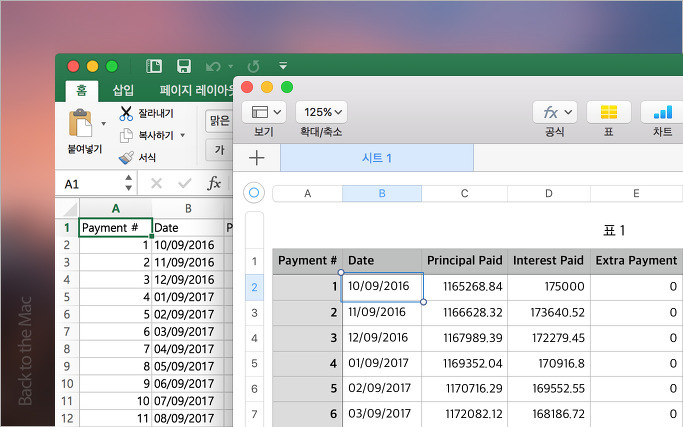This screenshot has width=683, height=427.
Task: Click Excel cell 08/09/2017 in row 12
Action: pyautogui.click(x=188, y=418)
